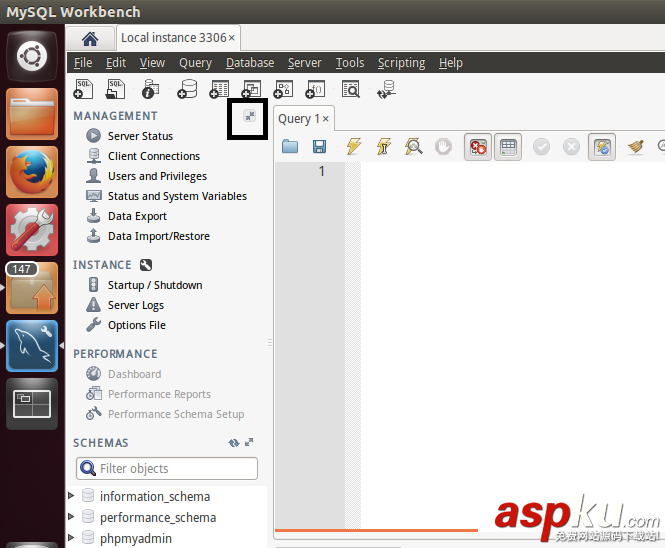Save the script with floppy icon
The height and width of the screenshot is (548, 665).
(x=319, y=146)
